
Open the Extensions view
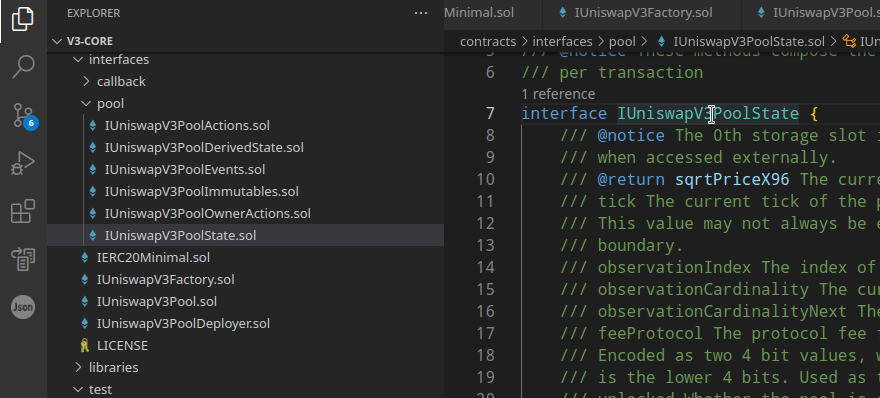[x=23, y=212]
